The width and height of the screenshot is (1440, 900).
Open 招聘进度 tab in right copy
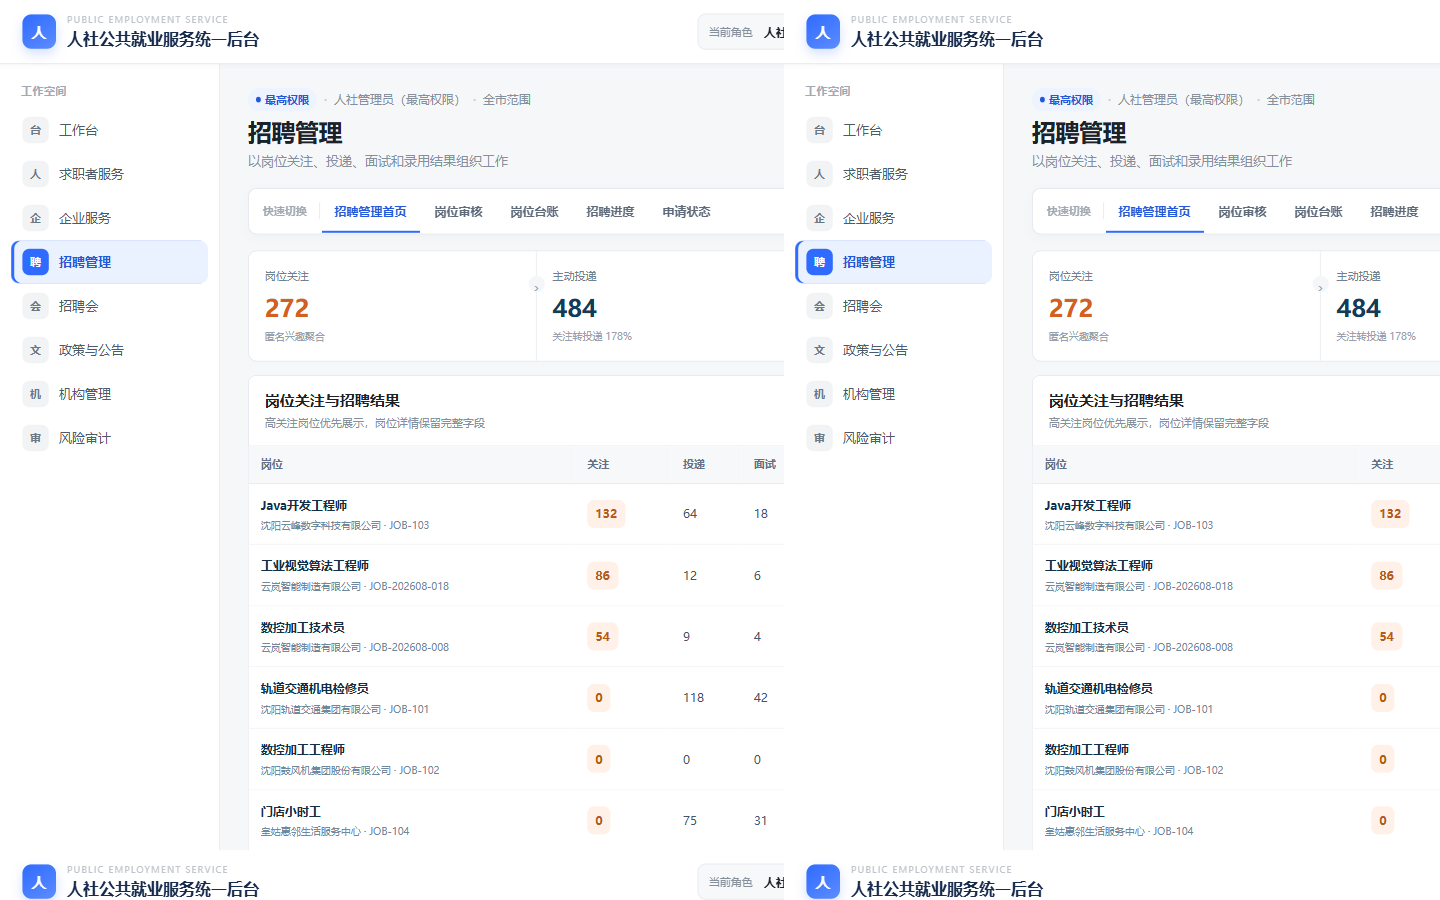[1394, 212]
